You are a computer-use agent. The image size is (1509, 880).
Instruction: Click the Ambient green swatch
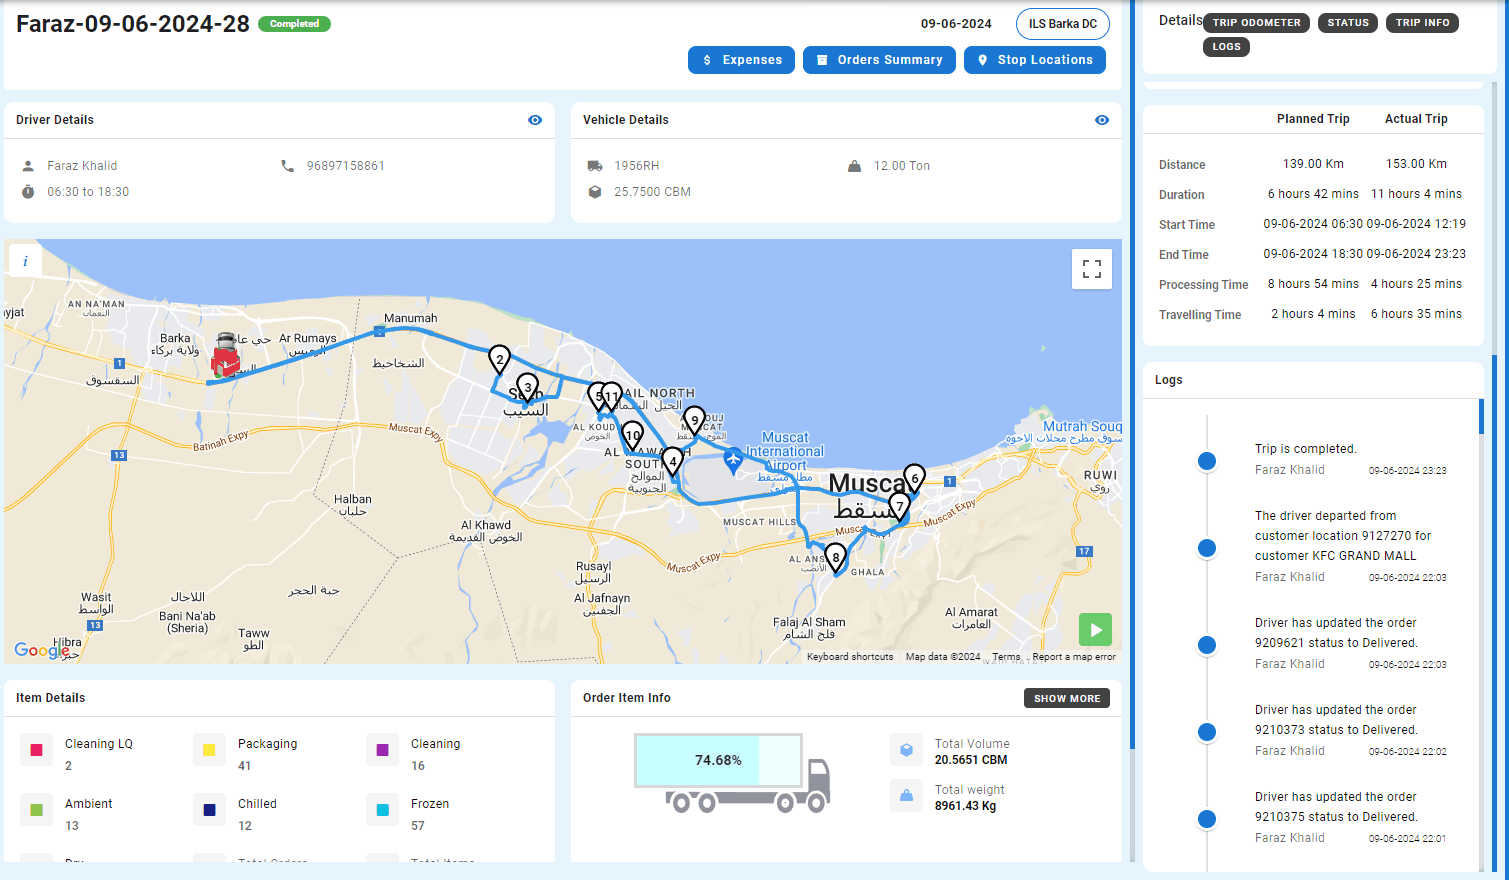36,810
